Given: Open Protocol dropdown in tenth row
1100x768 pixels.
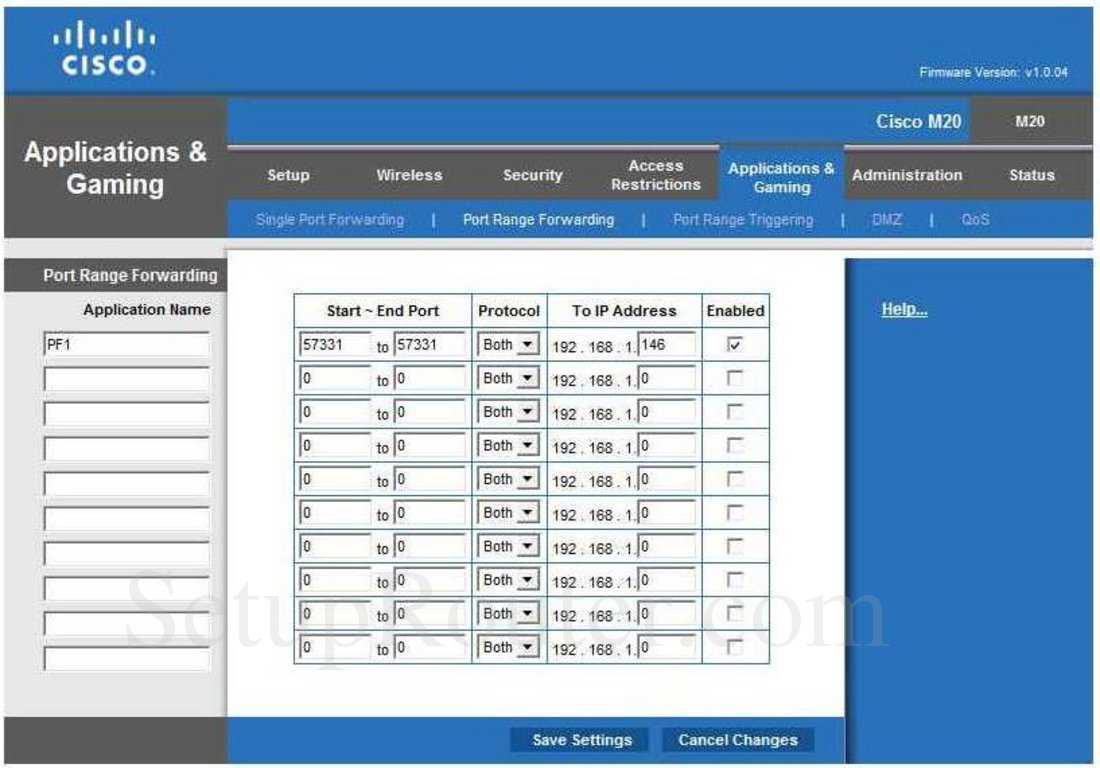Looking at the screenshot, I should (509, 647).
